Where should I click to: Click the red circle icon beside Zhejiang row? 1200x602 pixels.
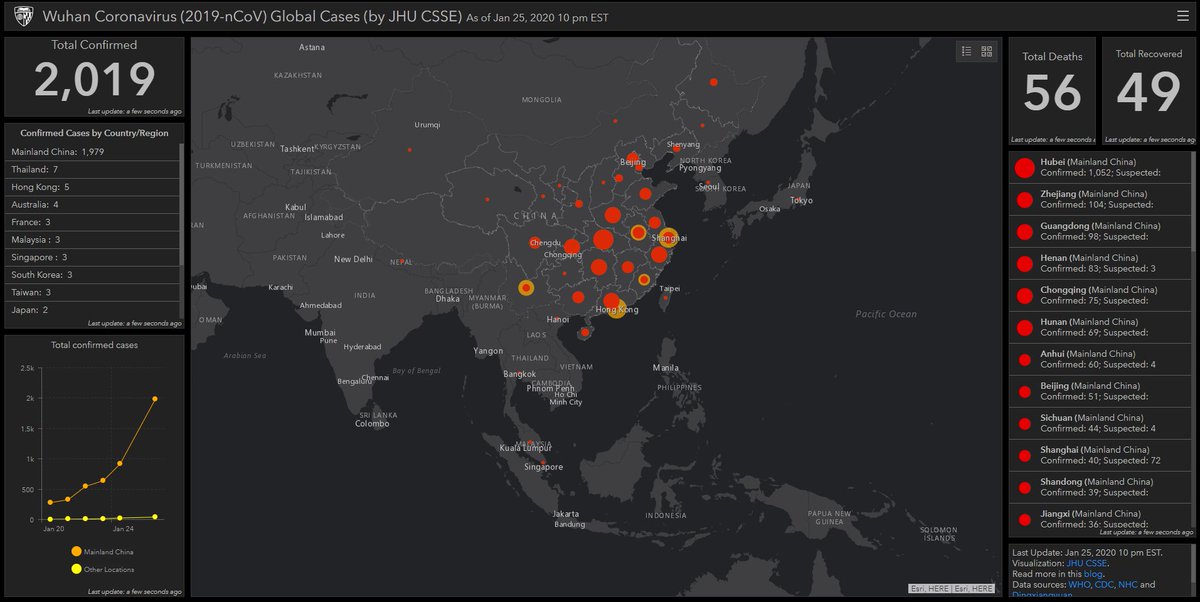coord(1024,199)
